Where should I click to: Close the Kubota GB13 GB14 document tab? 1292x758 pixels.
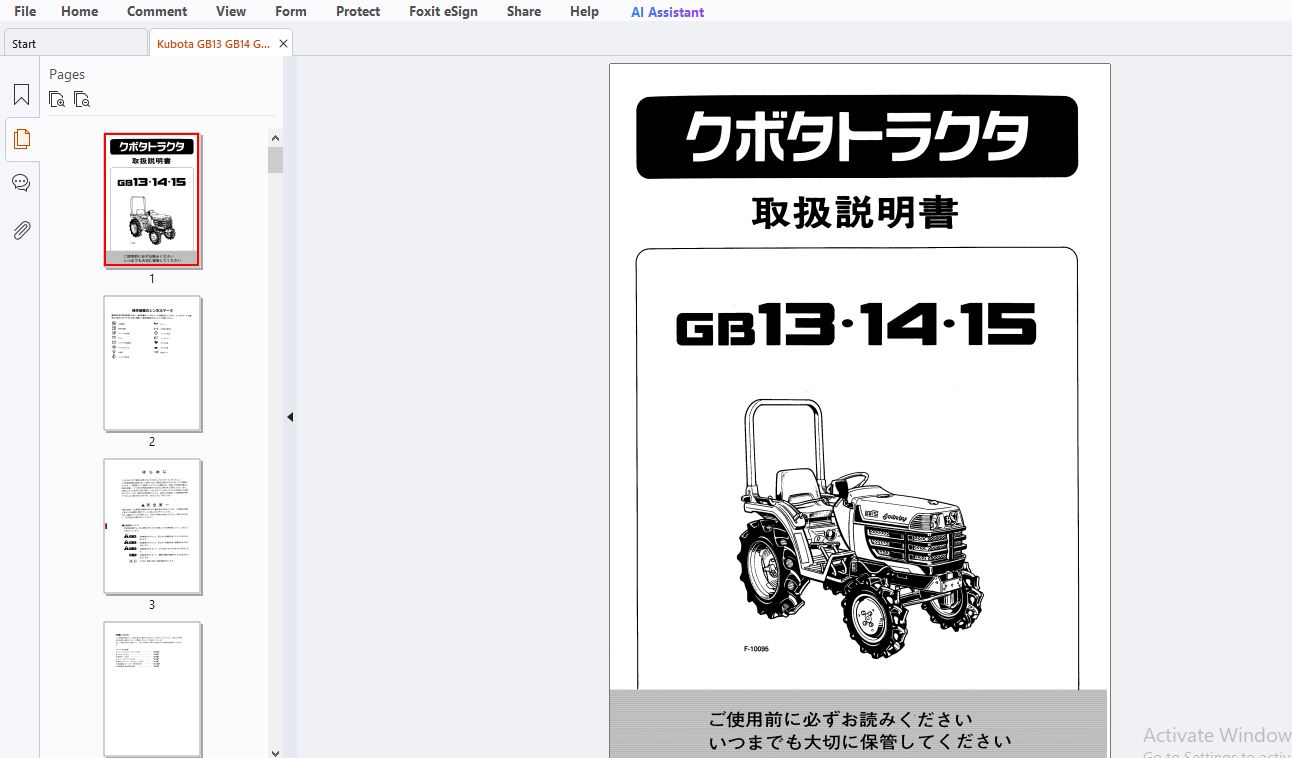tap(284, 44)
